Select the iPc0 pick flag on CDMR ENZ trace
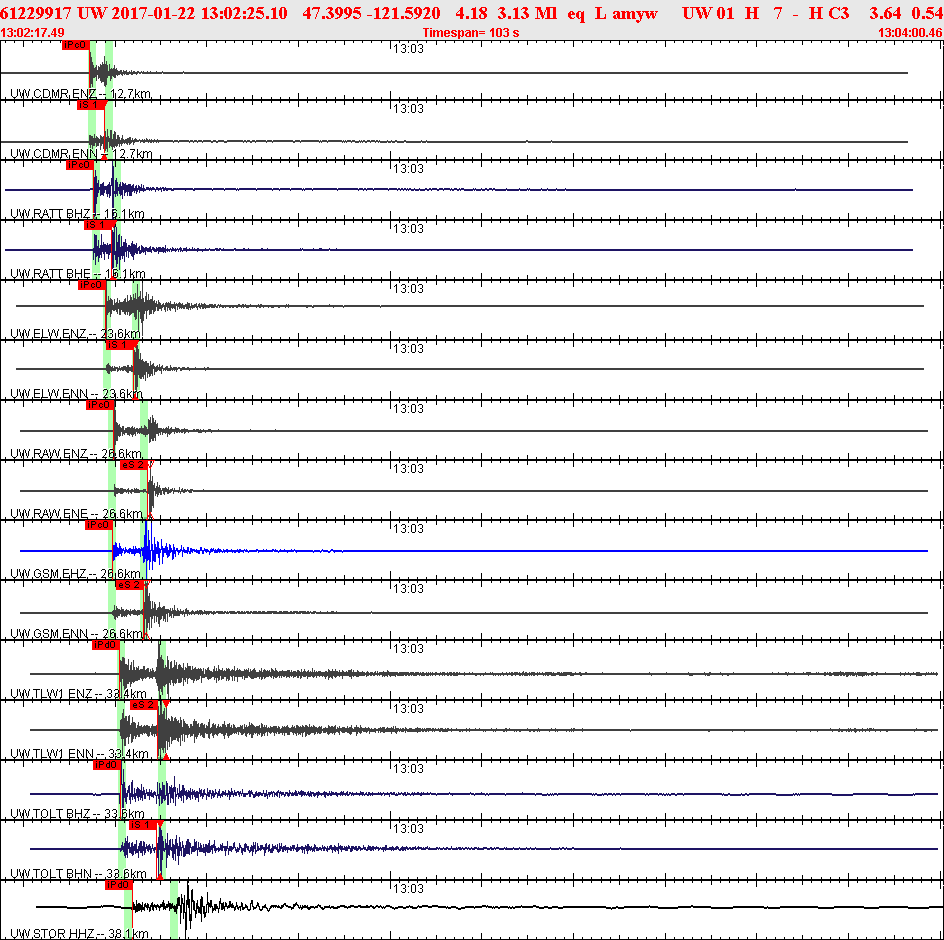Image resolution: width=944 pixels, height=940 pixels. (75, 45)
